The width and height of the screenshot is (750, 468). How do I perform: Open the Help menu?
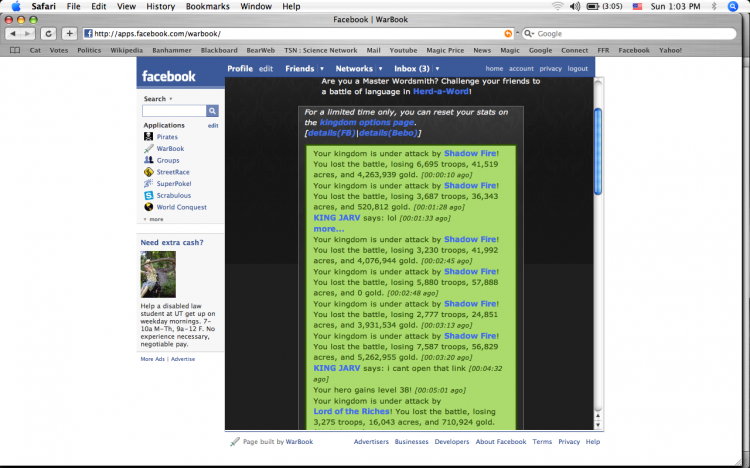coord(291,6)
